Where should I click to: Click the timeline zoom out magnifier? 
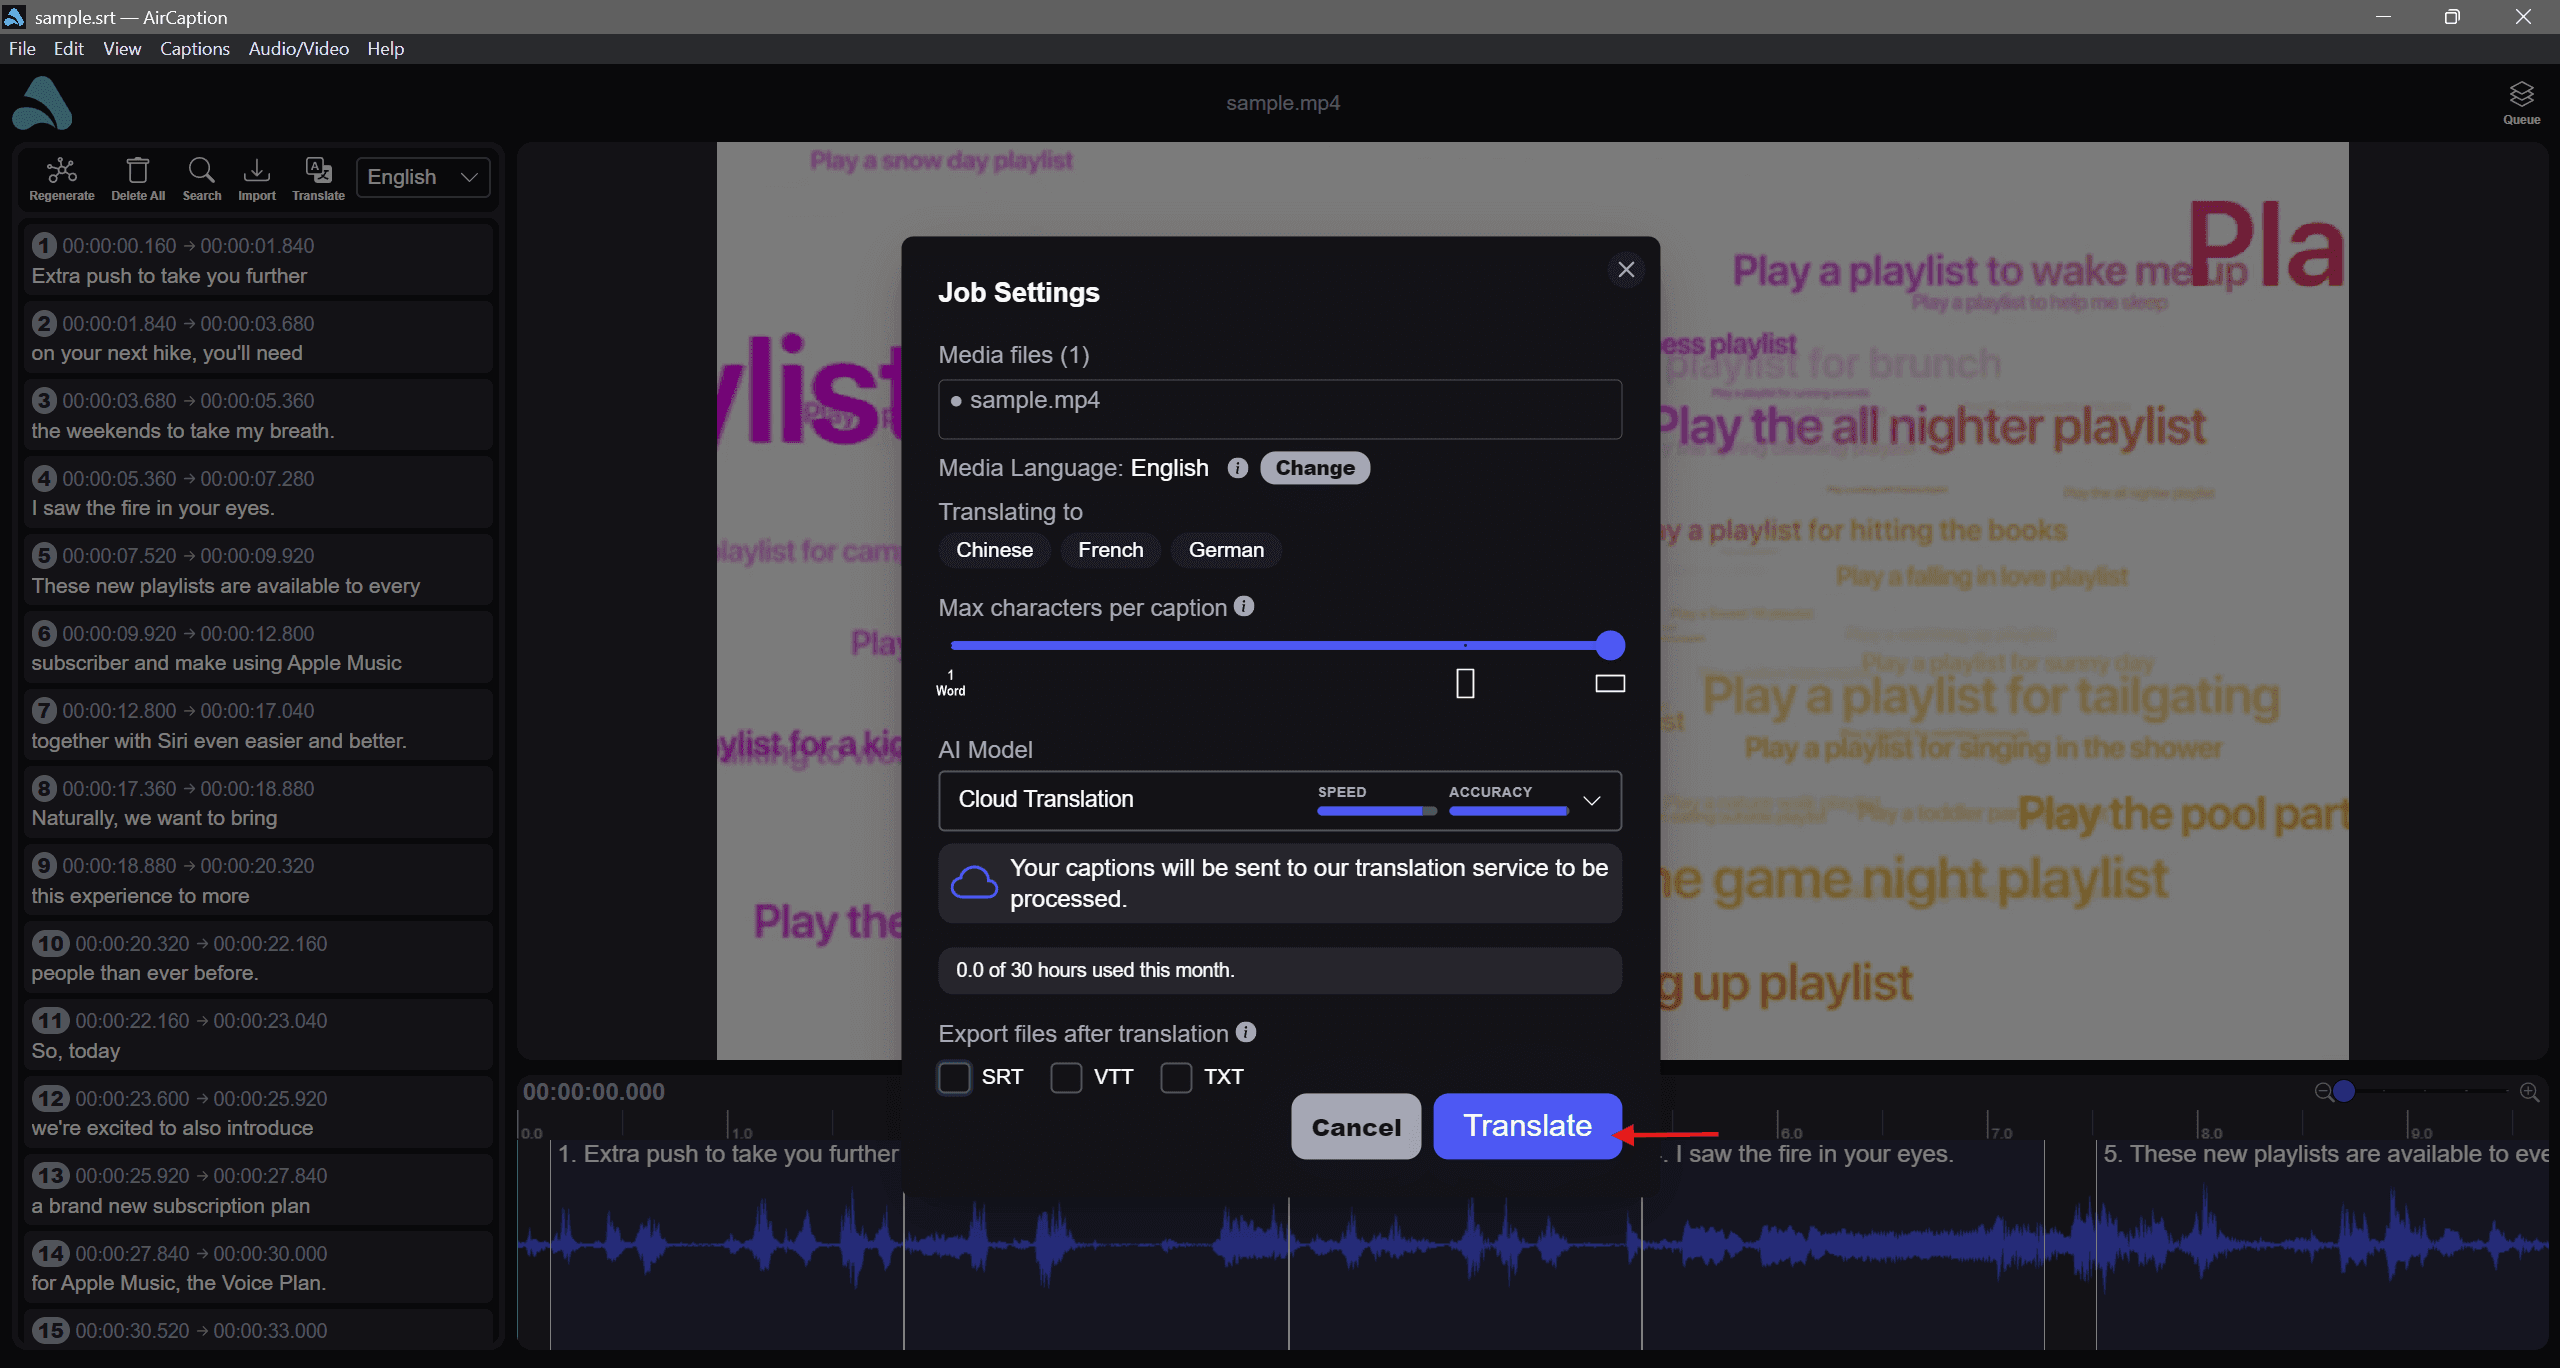pos(2323,1092)
